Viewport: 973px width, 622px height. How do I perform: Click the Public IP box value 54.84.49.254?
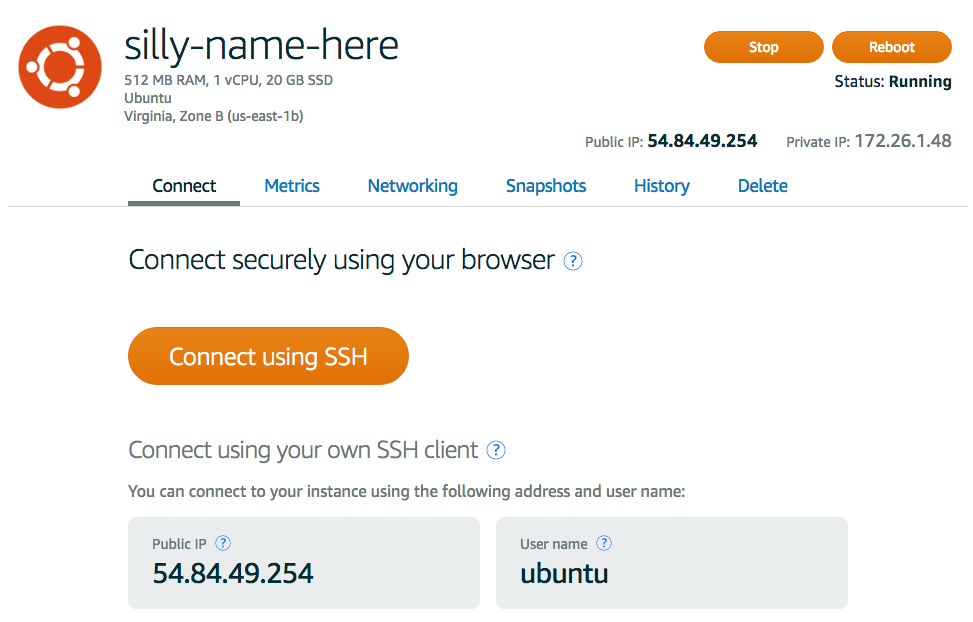(233, 573)
